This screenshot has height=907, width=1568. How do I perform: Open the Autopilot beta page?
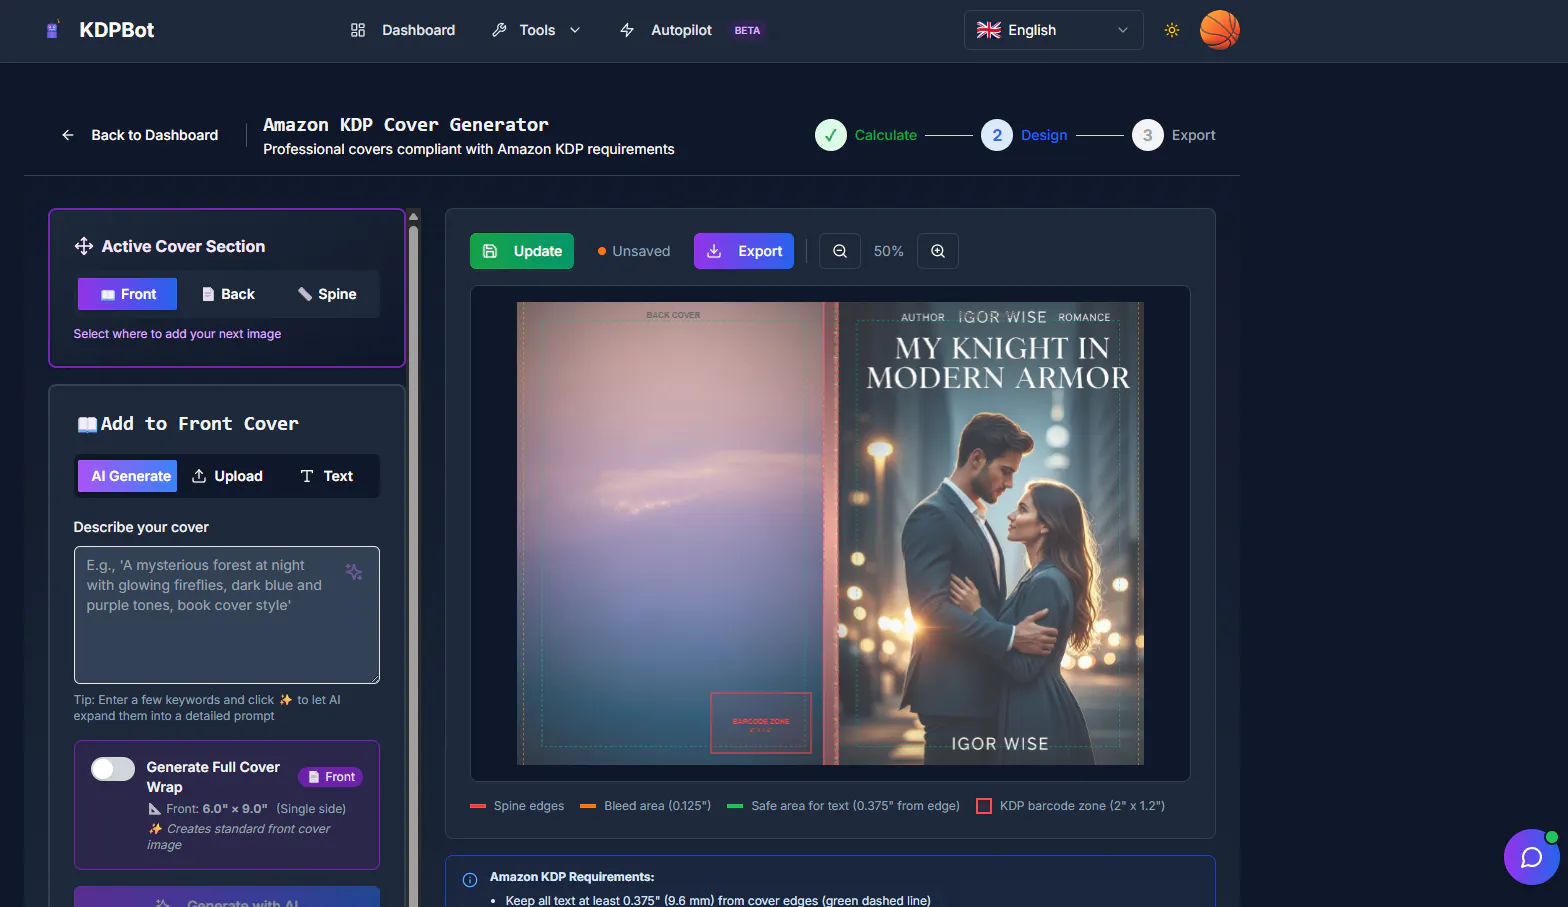(692, 30)
